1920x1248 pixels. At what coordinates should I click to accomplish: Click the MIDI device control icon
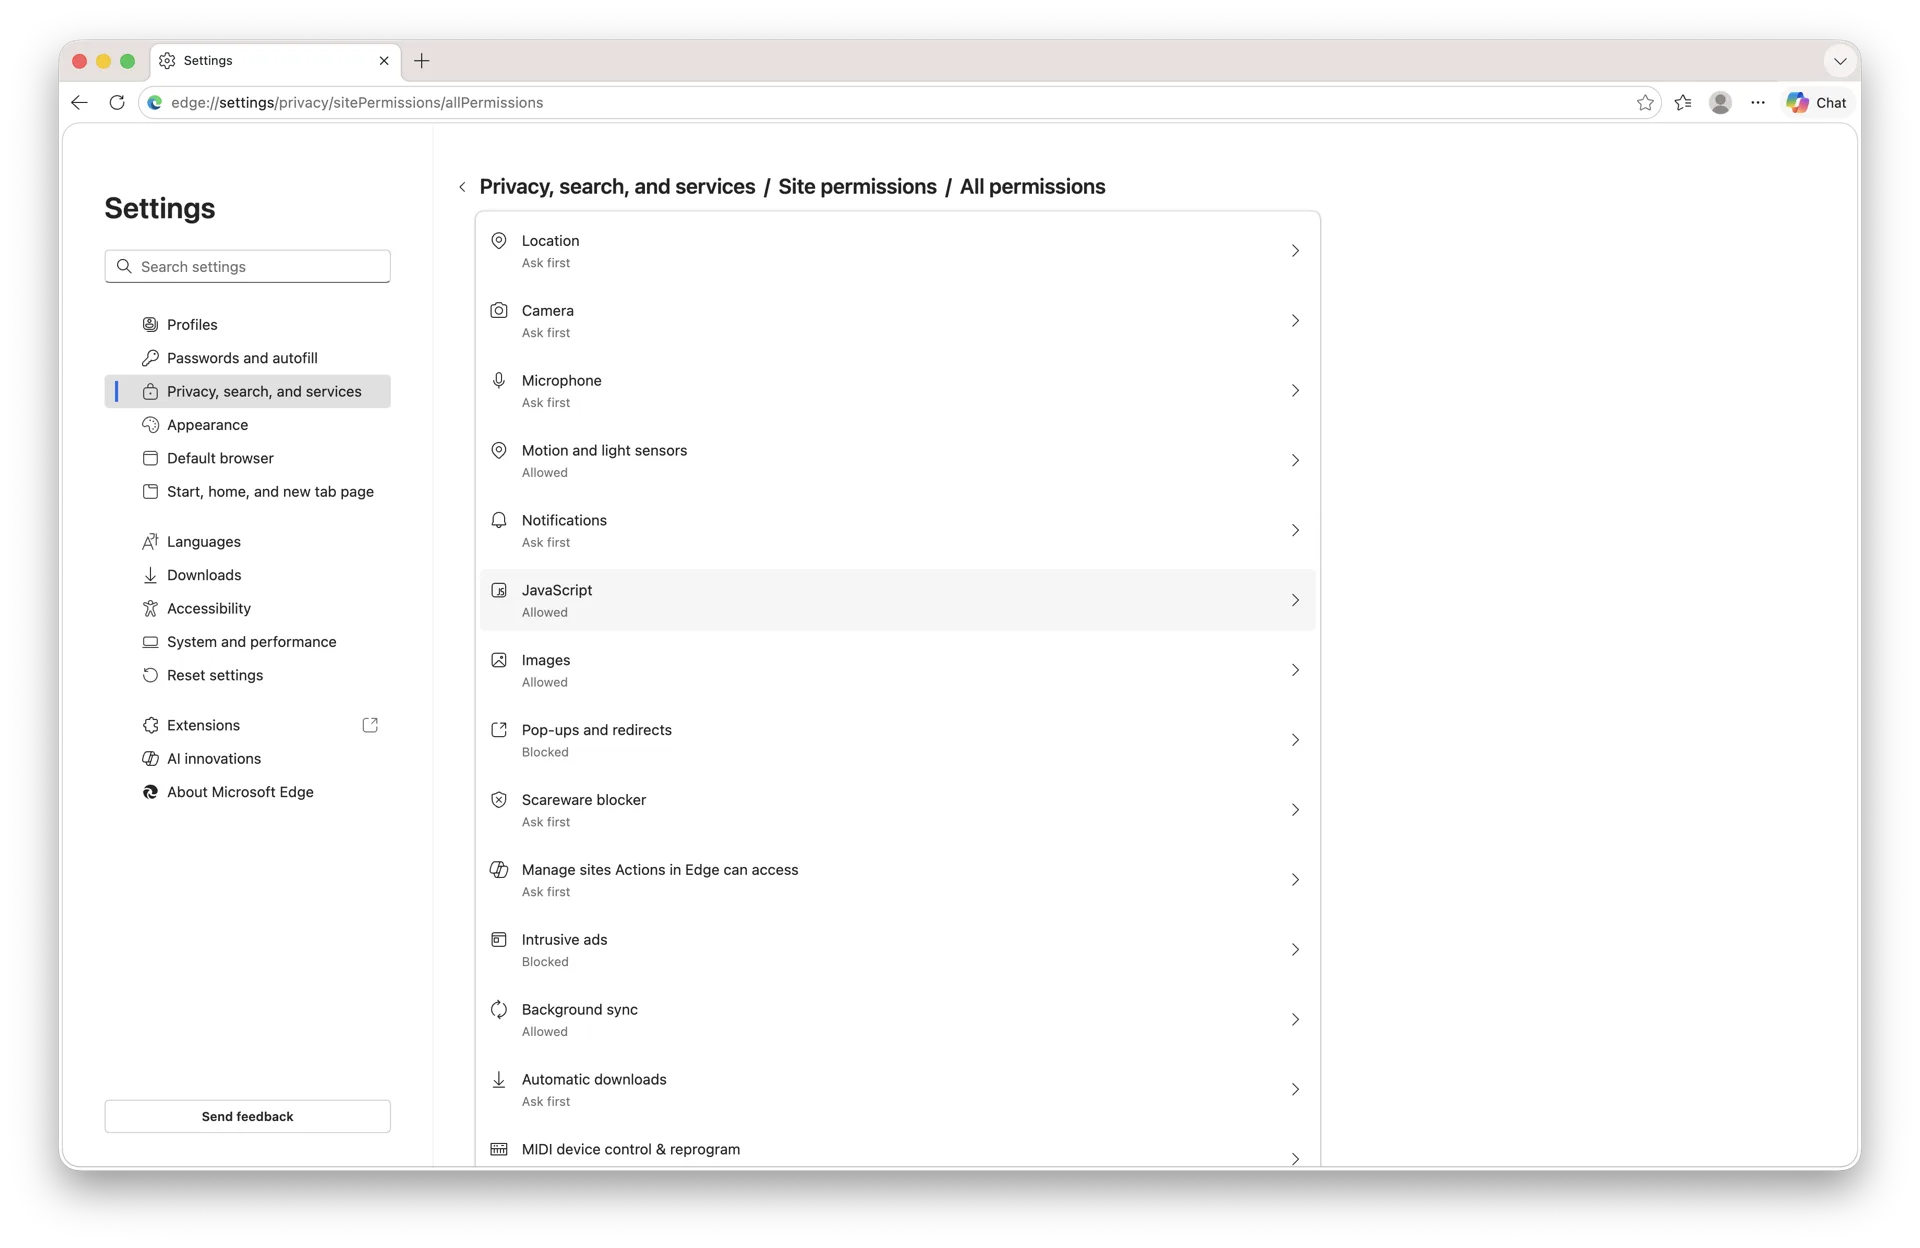[498, 1150]
